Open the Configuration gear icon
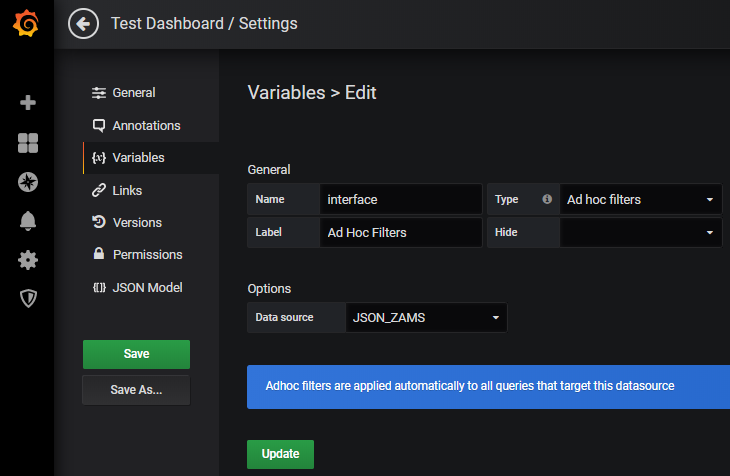 pyautogui.click(x=28, y=260)
